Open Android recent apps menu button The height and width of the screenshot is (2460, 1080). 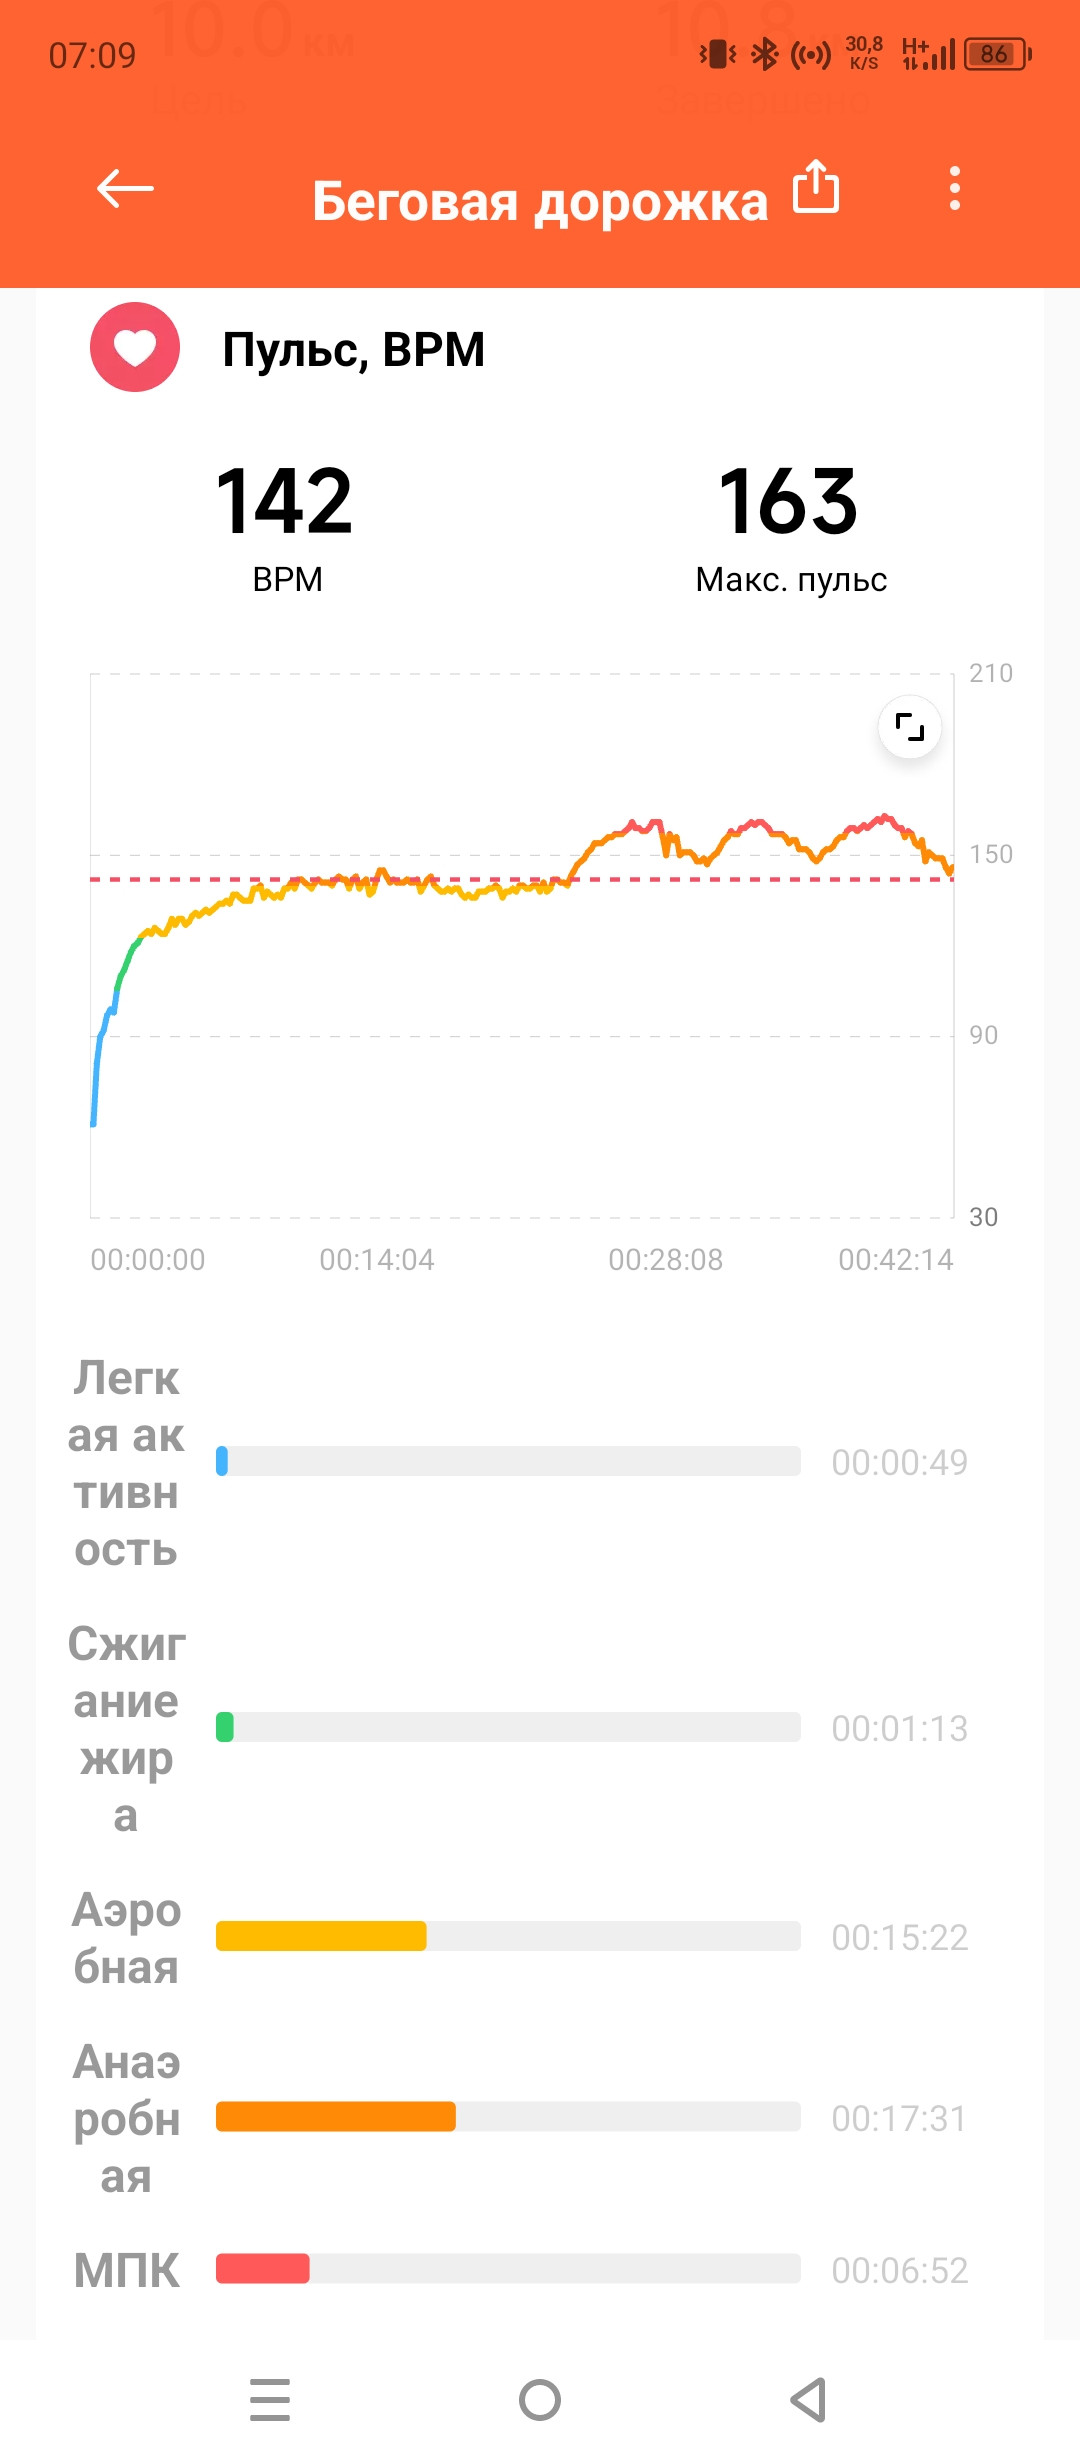270,2400
